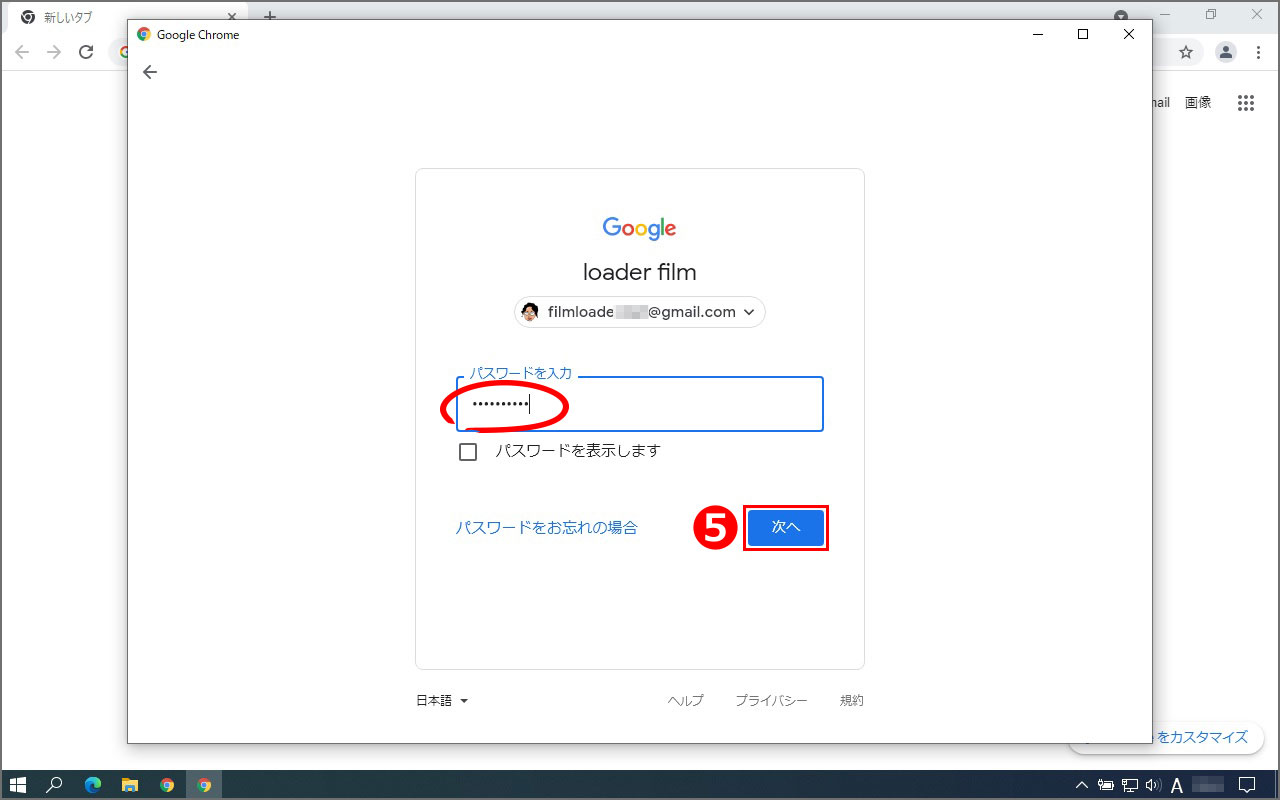Screen dimensions: 1280x800
Task: Open the 日本語 language dropdown
Action: 442,701
